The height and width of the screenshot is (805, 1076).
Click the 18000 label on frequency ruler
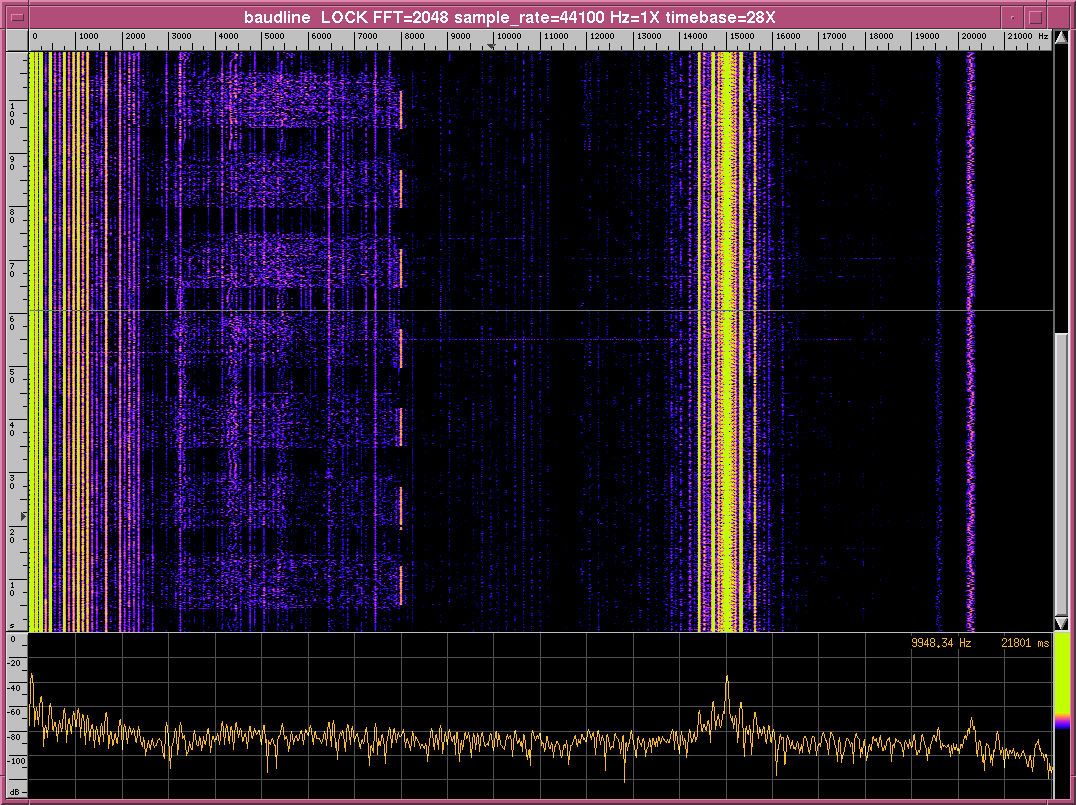pos(880,36)
